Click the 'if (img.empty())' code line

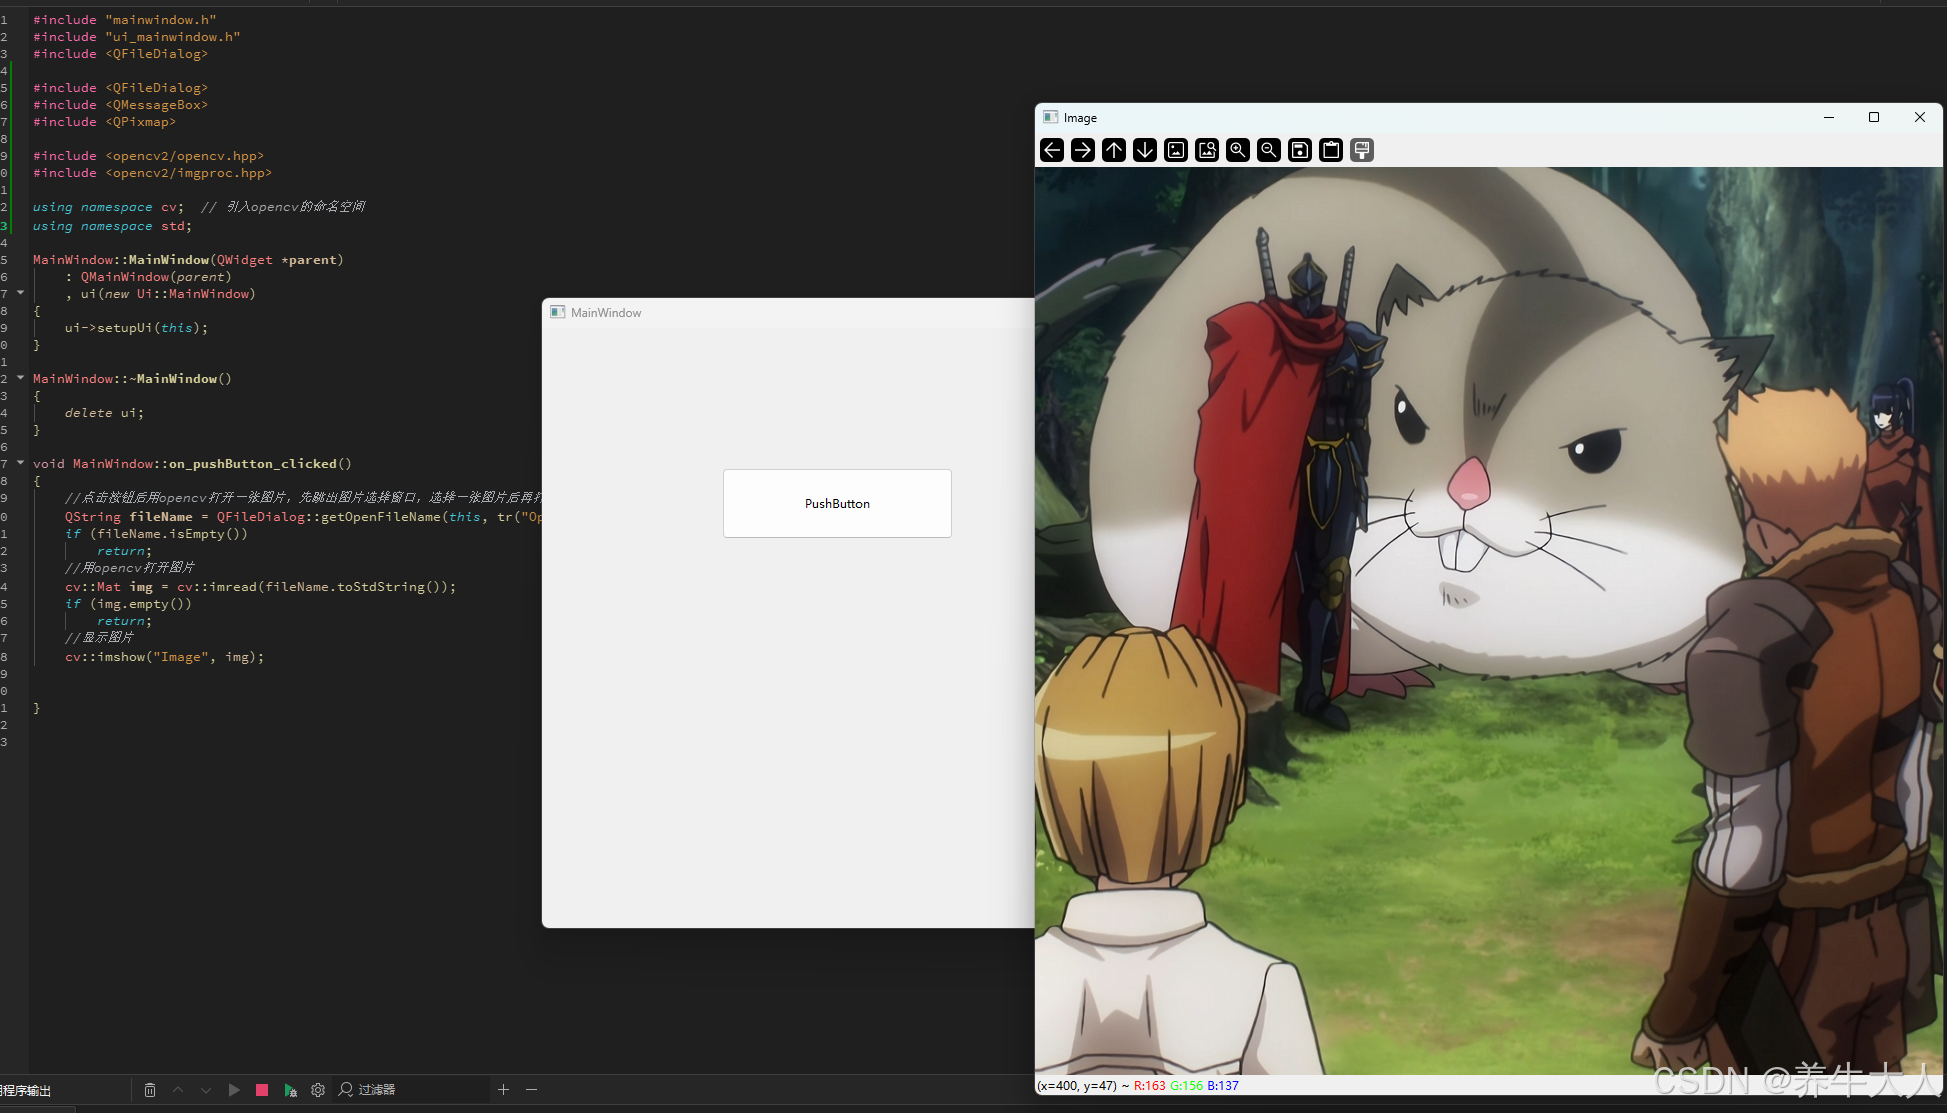pos(128,604)
